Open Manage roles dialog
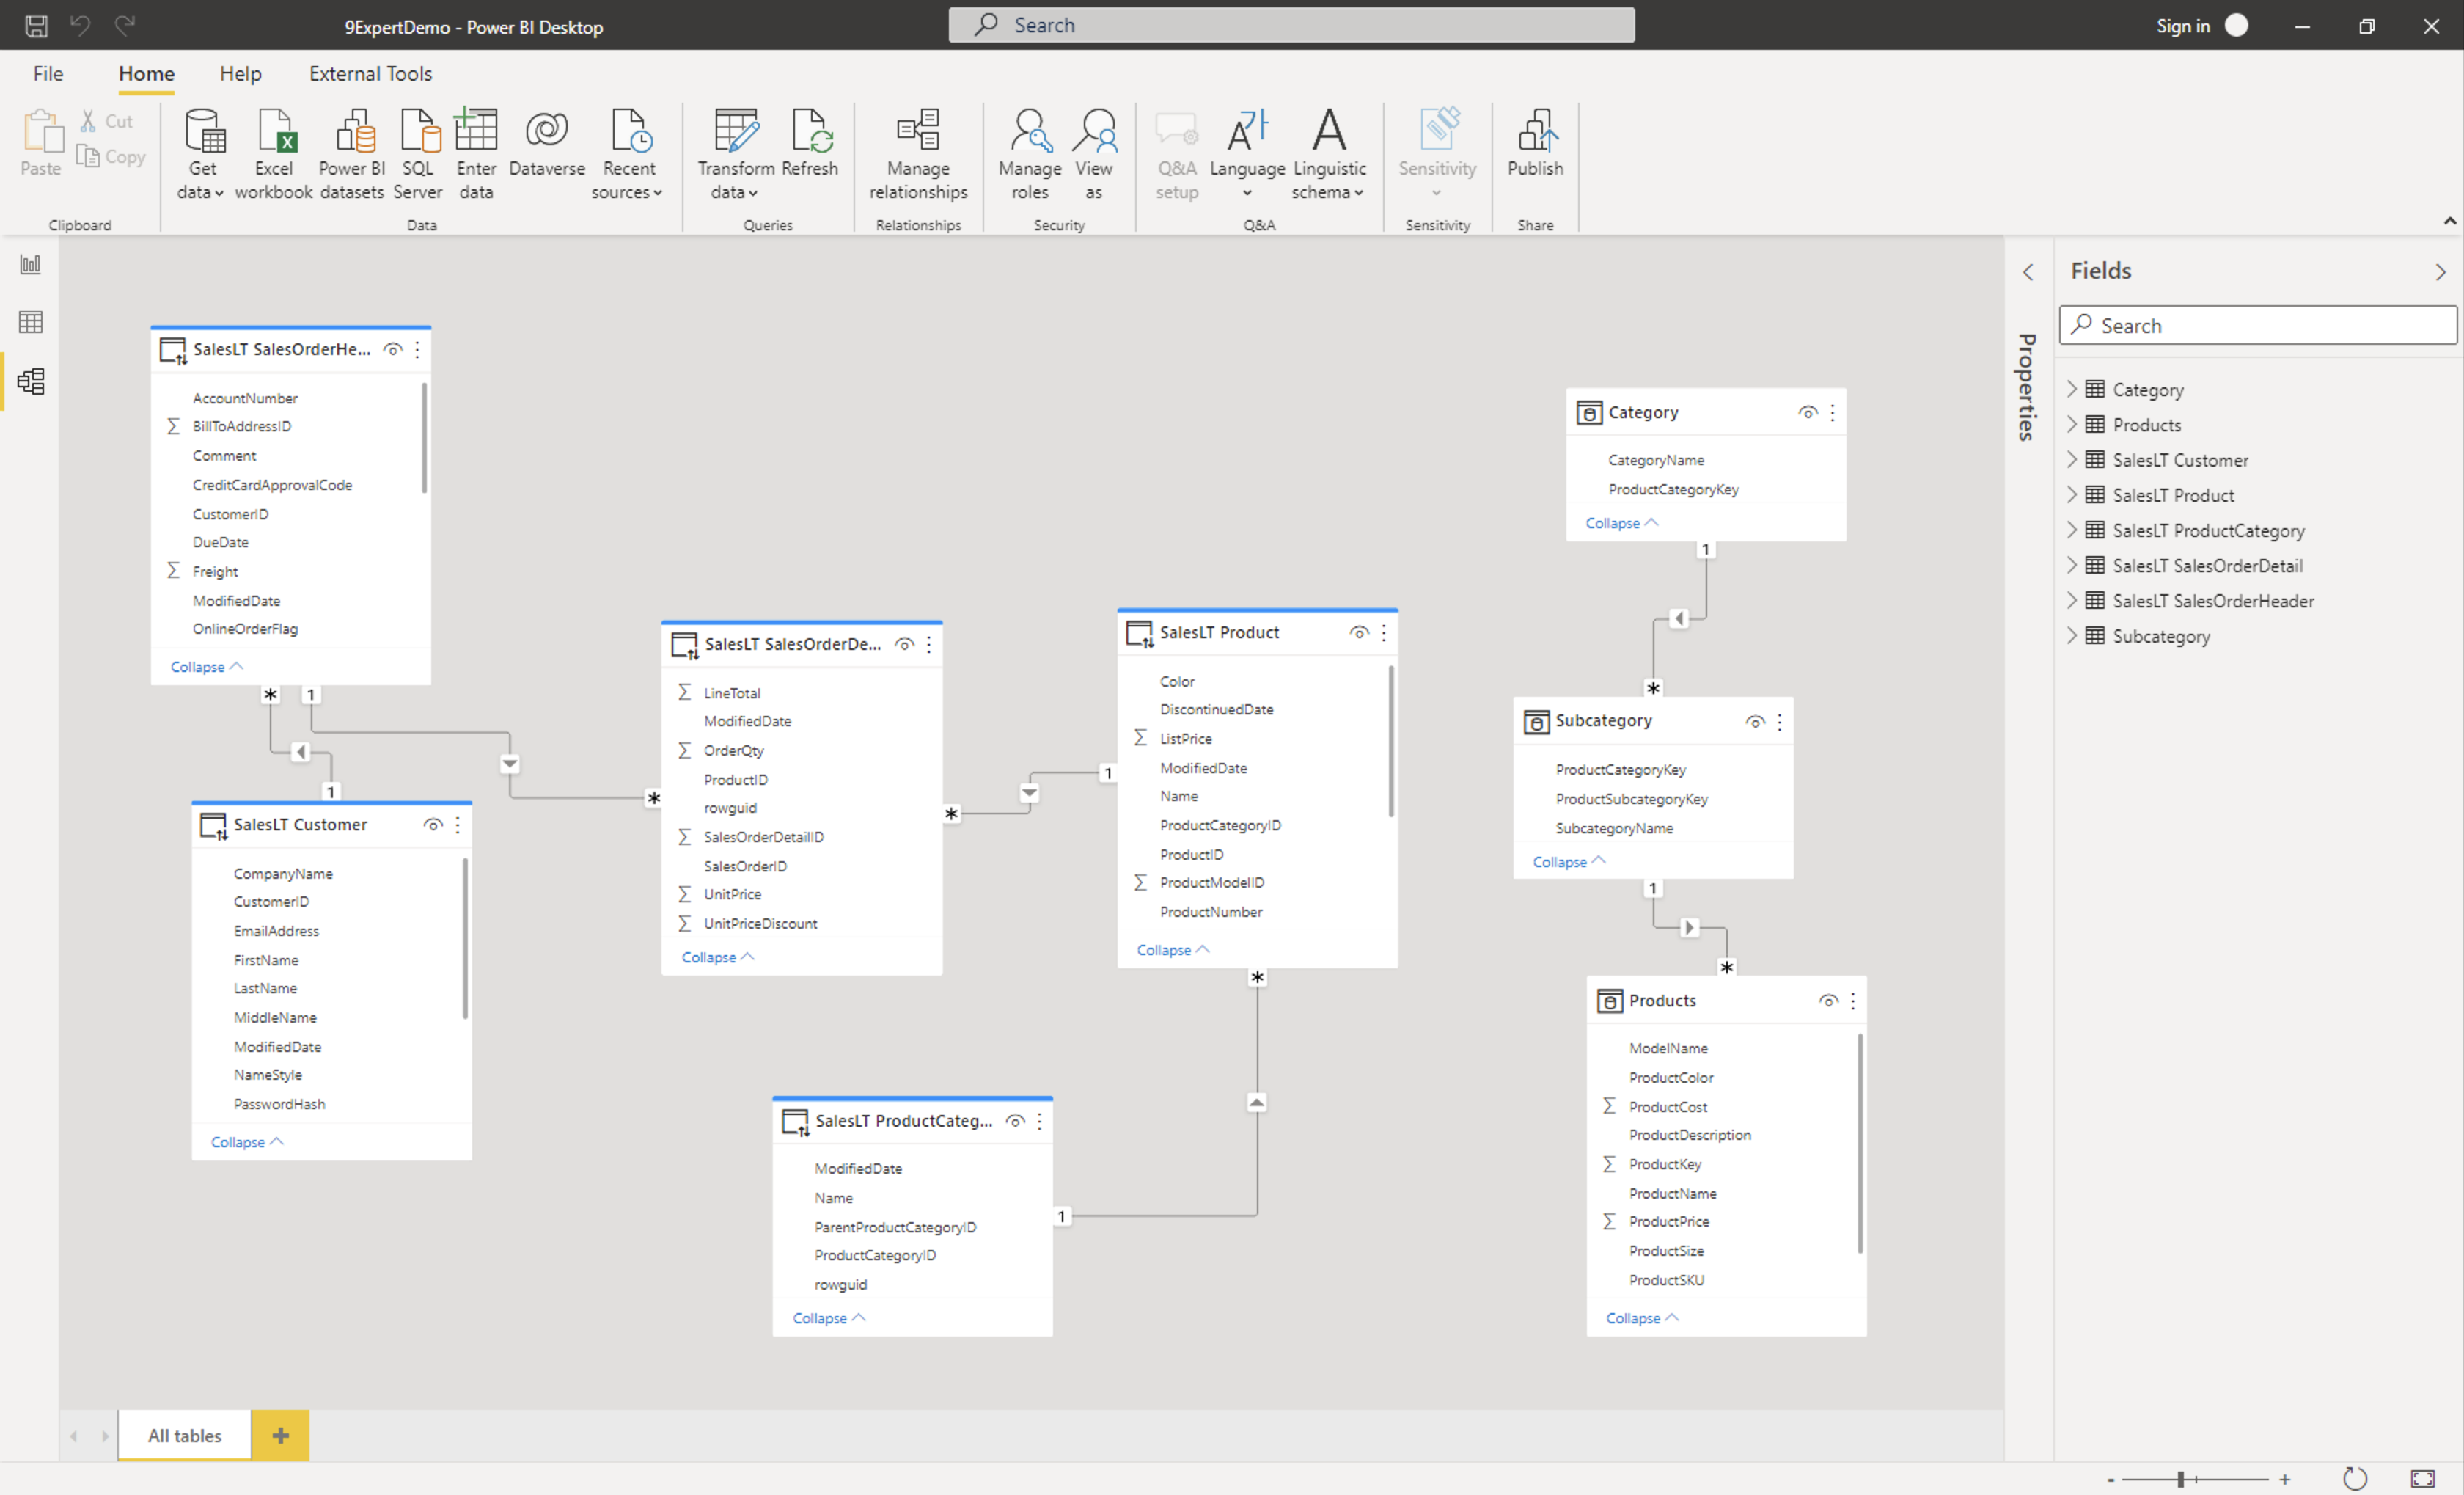Screen dimensions: 2464x1495 (1029, 153)
